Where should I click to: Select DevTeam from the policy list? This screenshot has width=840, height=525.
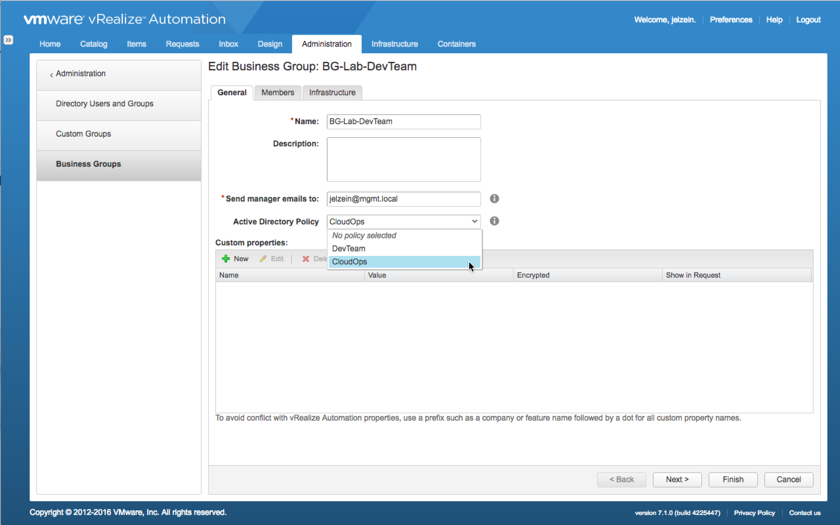pos(349,249)
